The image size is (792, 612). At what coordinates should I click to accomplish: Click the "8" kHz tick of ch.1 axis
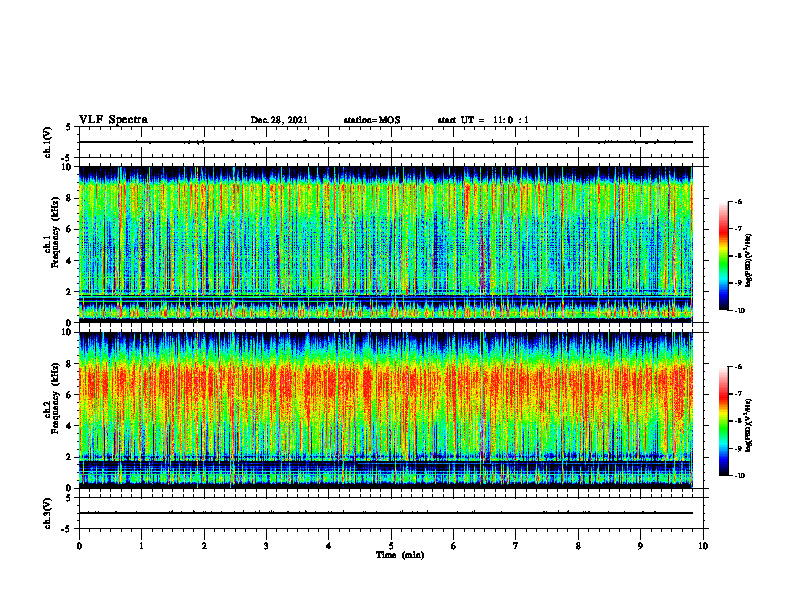point(69,198)
